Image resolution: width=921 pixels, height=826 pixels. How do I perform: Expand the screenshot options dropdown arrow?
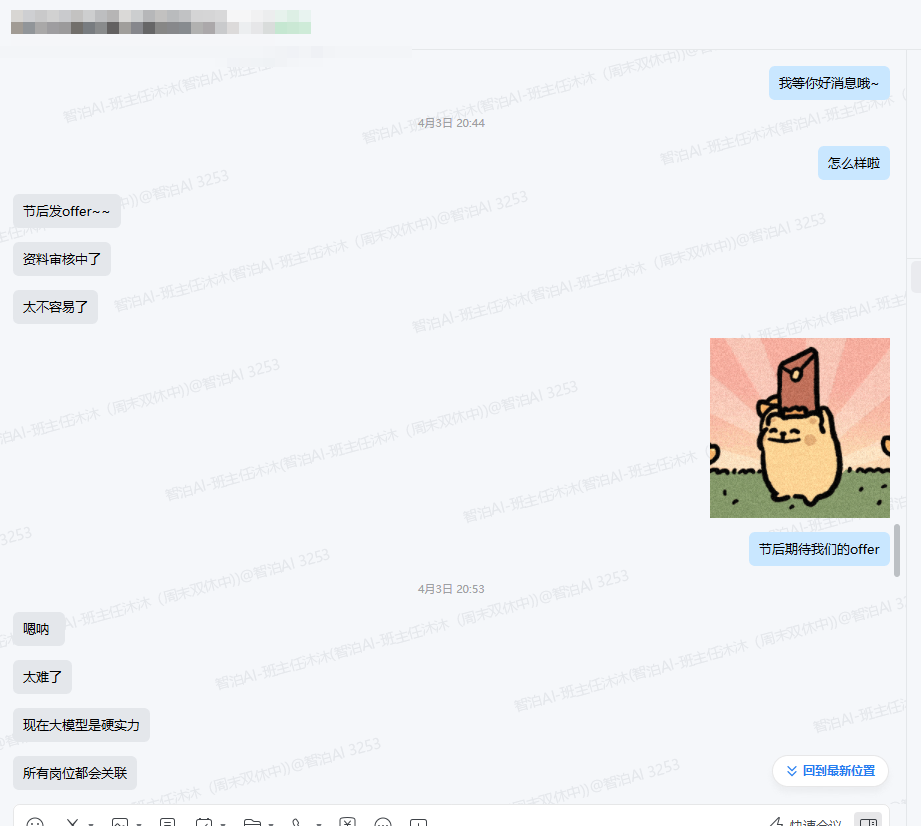[x=91, y=824]
